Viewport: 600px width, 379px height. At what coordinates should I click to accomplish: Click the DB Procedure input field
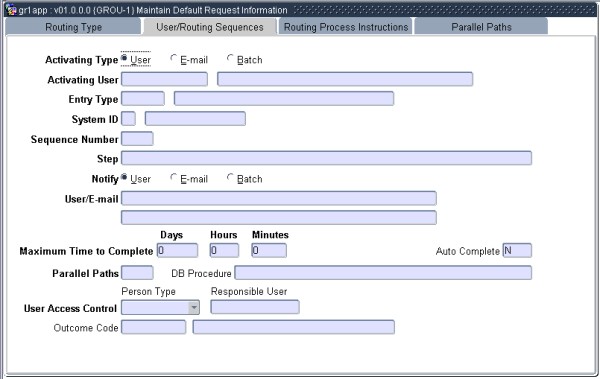click(x=383, y=273)
